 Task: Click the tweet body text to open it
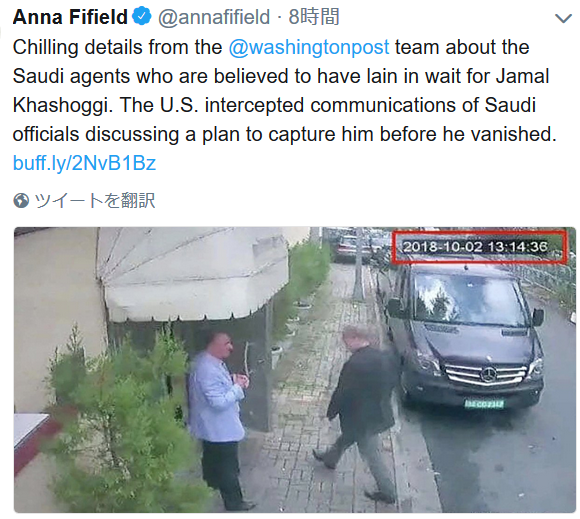tap(285, 91)
